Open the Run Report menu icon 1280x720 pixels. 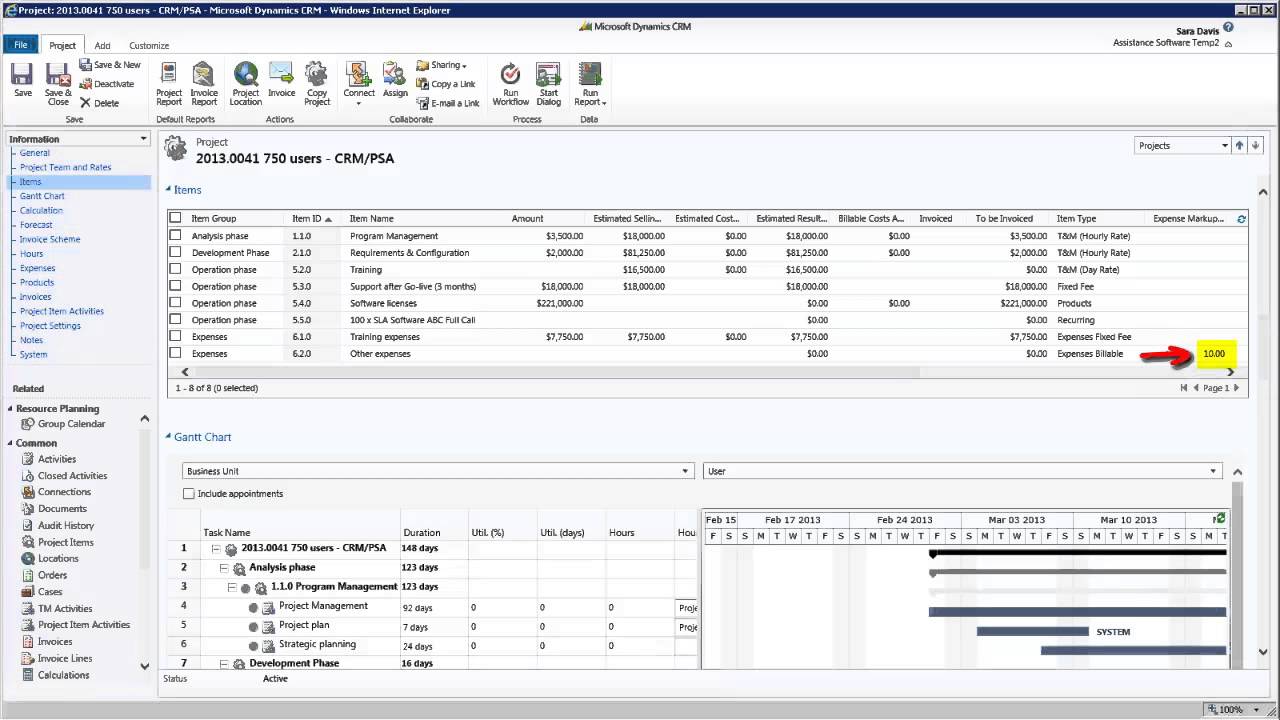[590, 84]
